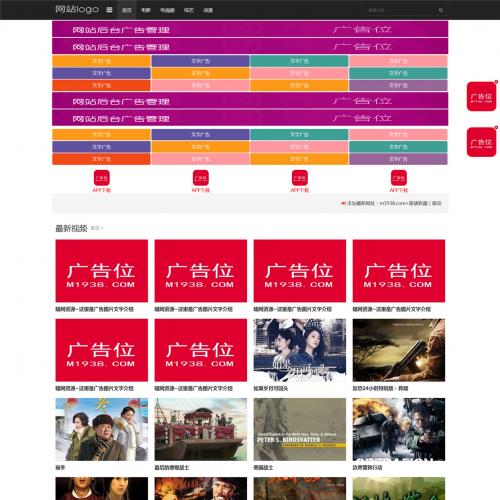
Task: Expand 更多 next to 最新视频
Action: click(x=97, y=228)
